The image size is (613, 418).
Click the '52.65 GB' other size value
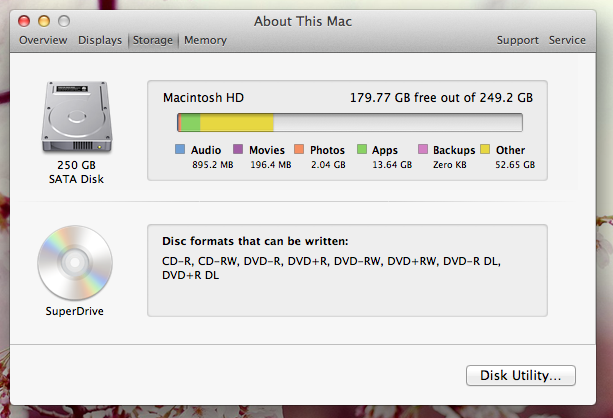(515, 165)
